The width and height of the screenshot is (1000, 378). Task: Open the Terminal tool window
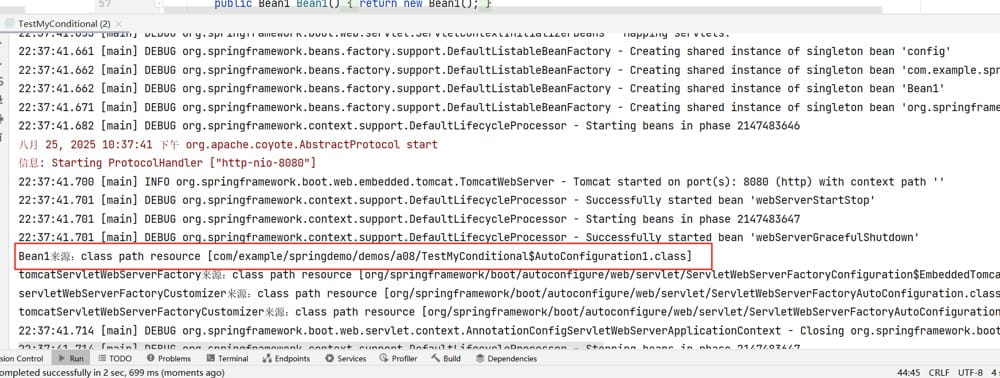227,358
